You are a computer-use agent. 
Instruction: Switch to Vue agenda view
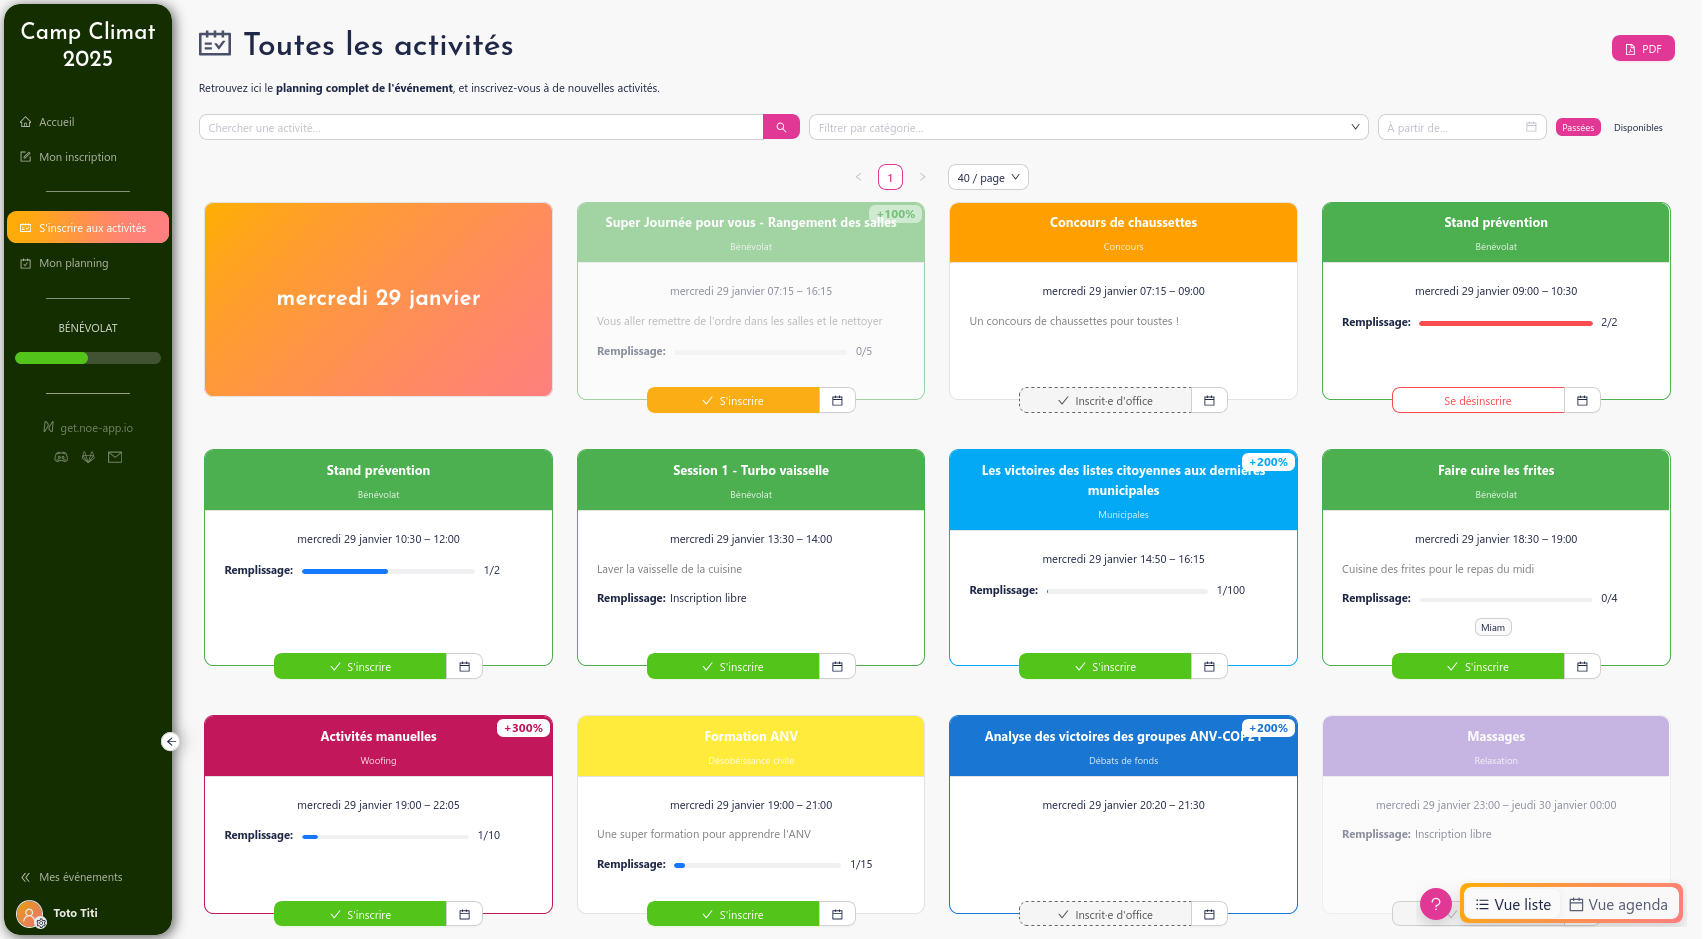click(x=1619, y=903)
